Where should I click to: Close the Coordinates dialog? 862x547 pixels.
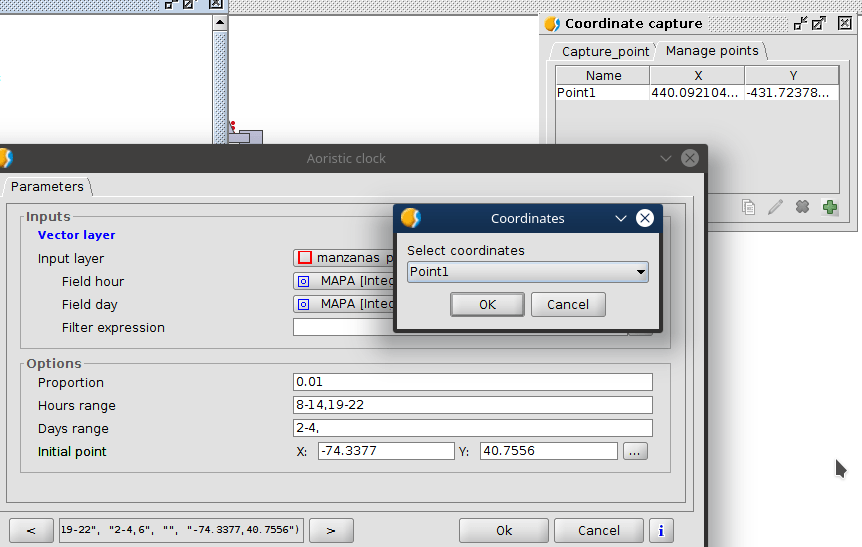point(645,218)
